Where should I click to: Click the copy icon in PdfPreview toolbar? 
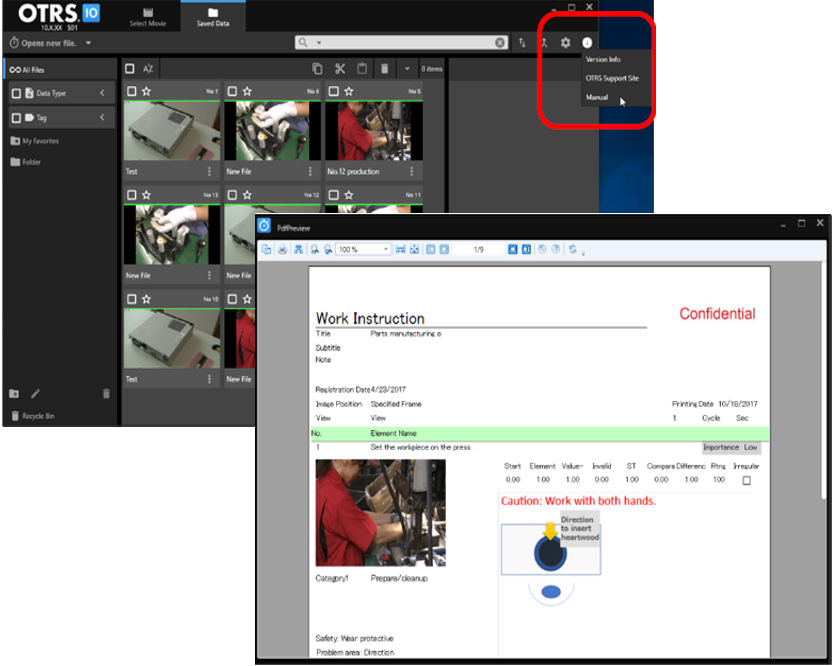pos(266,249)
